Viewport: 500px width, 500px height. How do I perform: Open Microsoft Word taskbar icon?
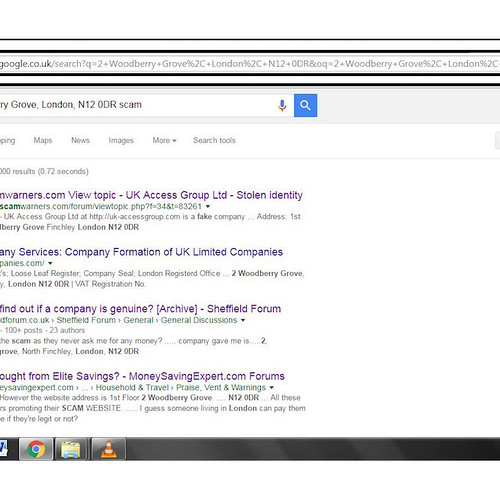[x=4, y=449]
